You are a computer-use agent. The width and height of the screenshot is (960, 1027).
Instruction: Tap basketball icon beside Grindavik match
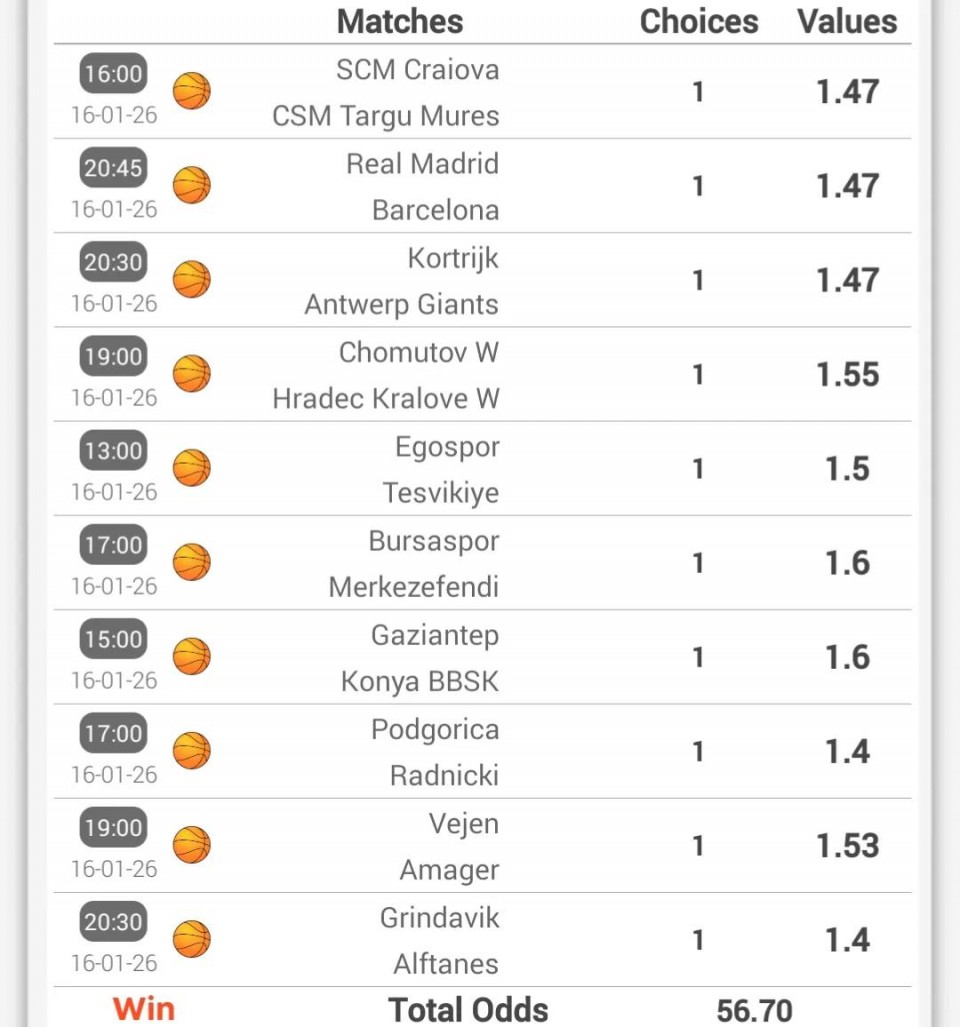(192, 939)
